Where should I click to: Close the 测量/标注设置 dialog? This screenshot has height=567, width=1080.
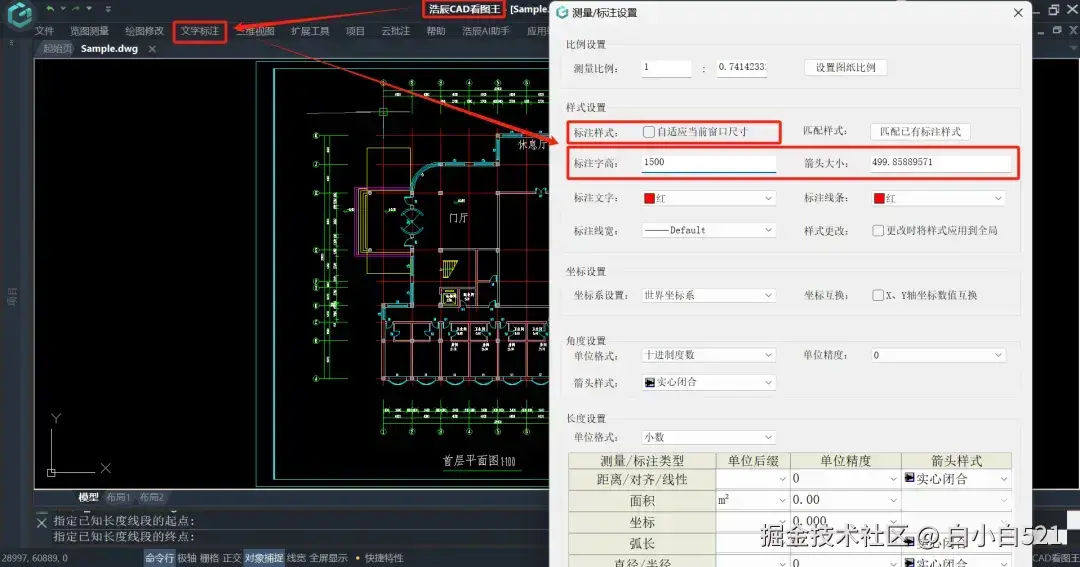[1018, 12]
